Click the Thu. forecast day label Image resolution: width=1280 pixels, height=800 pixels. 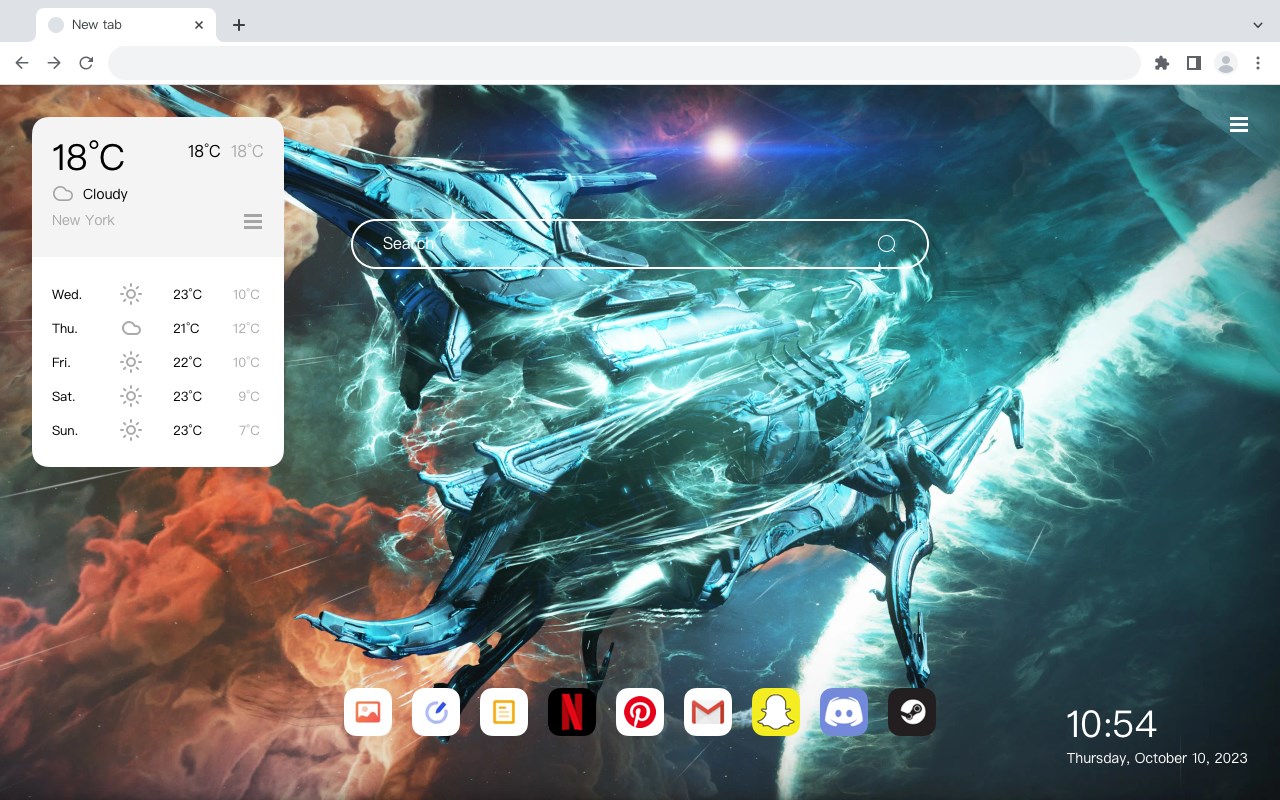(65, 328)
